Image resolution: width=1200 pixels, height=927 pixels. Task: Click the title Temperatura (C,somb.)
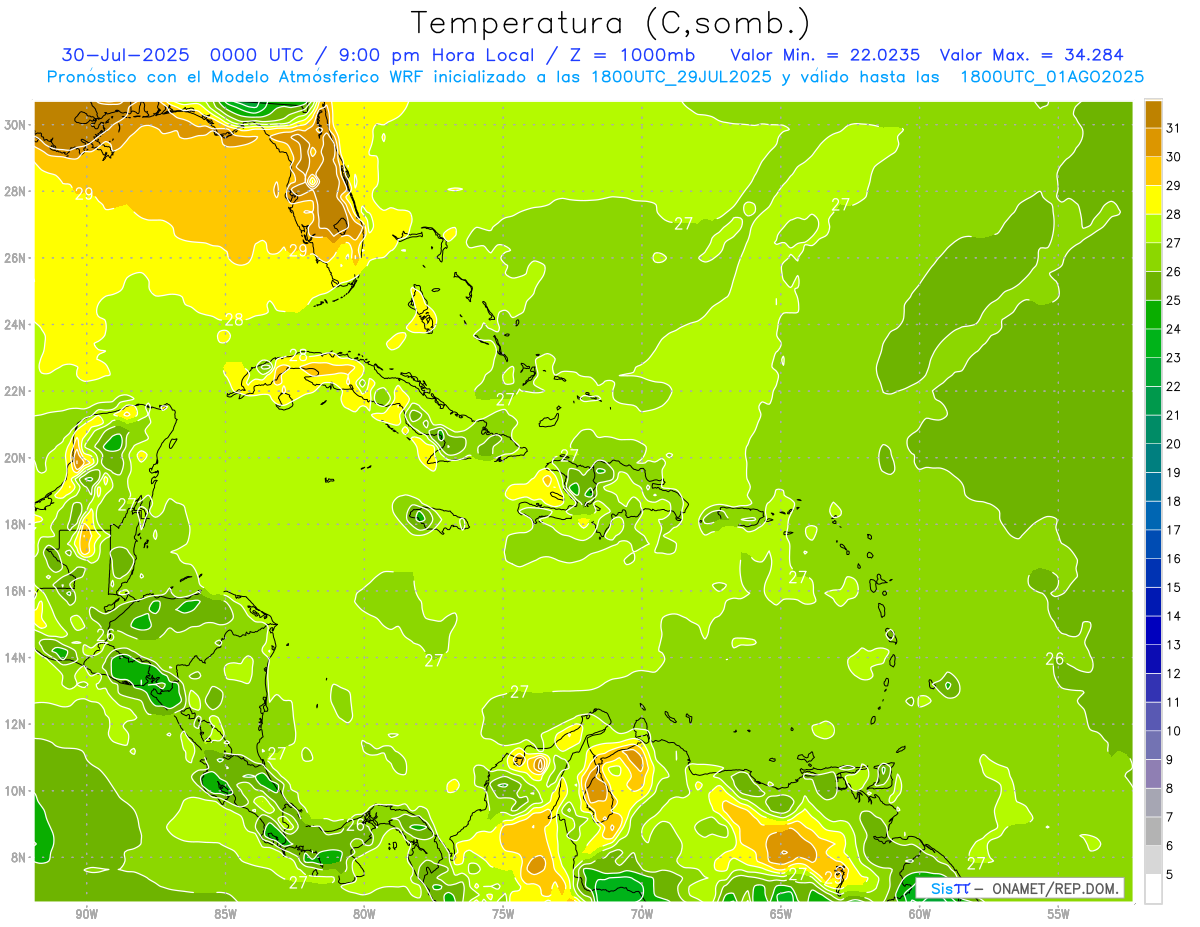[610, 22]
